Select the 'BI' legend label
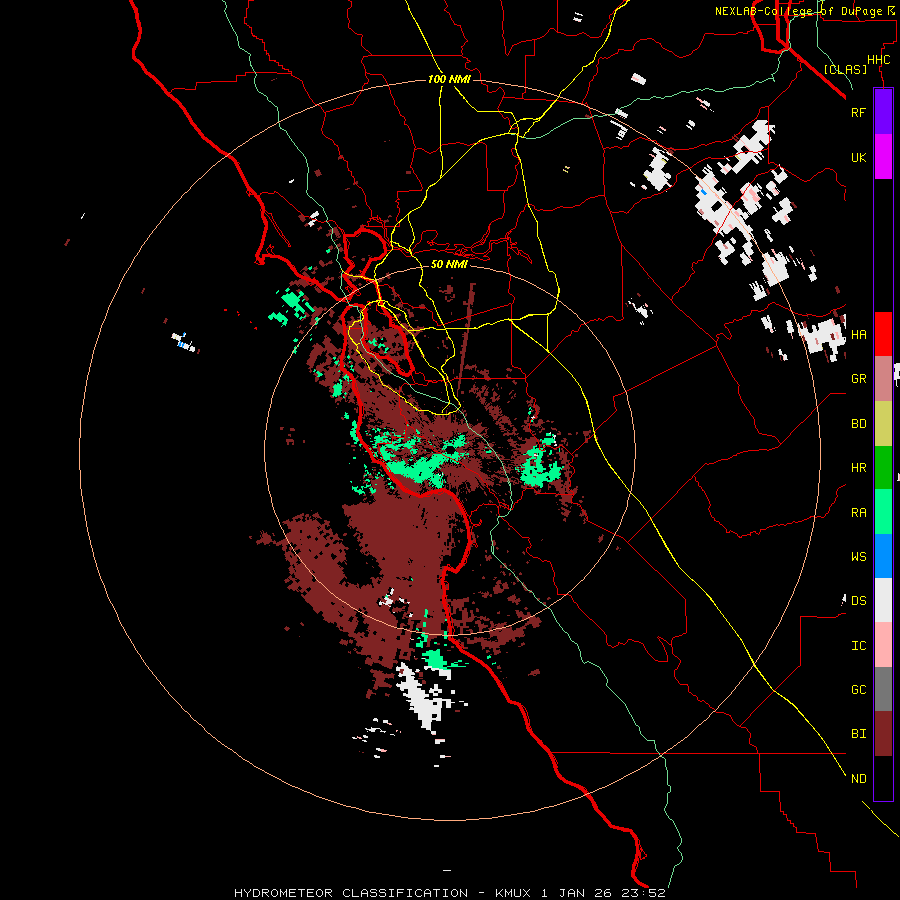Screen dimensions: 900x900 (858, 734)
